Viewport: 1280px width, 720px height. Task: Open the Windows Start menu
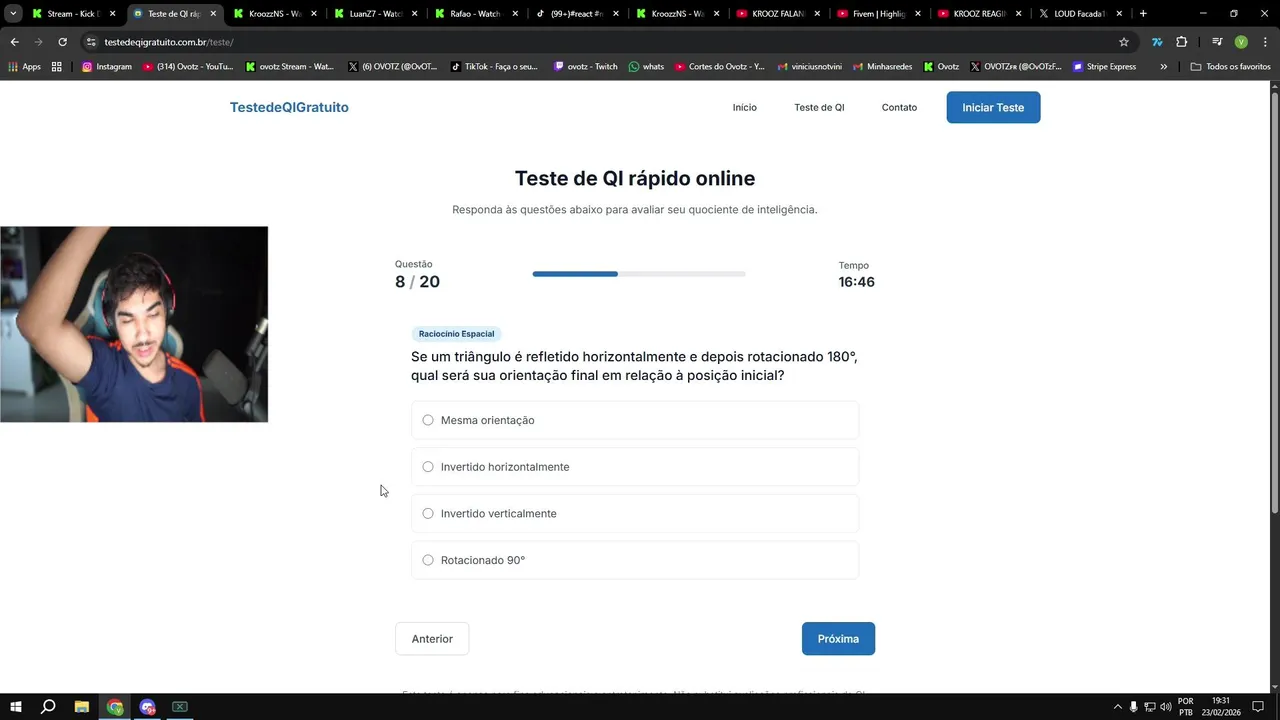pyautogui.click(x=15, y=707)
